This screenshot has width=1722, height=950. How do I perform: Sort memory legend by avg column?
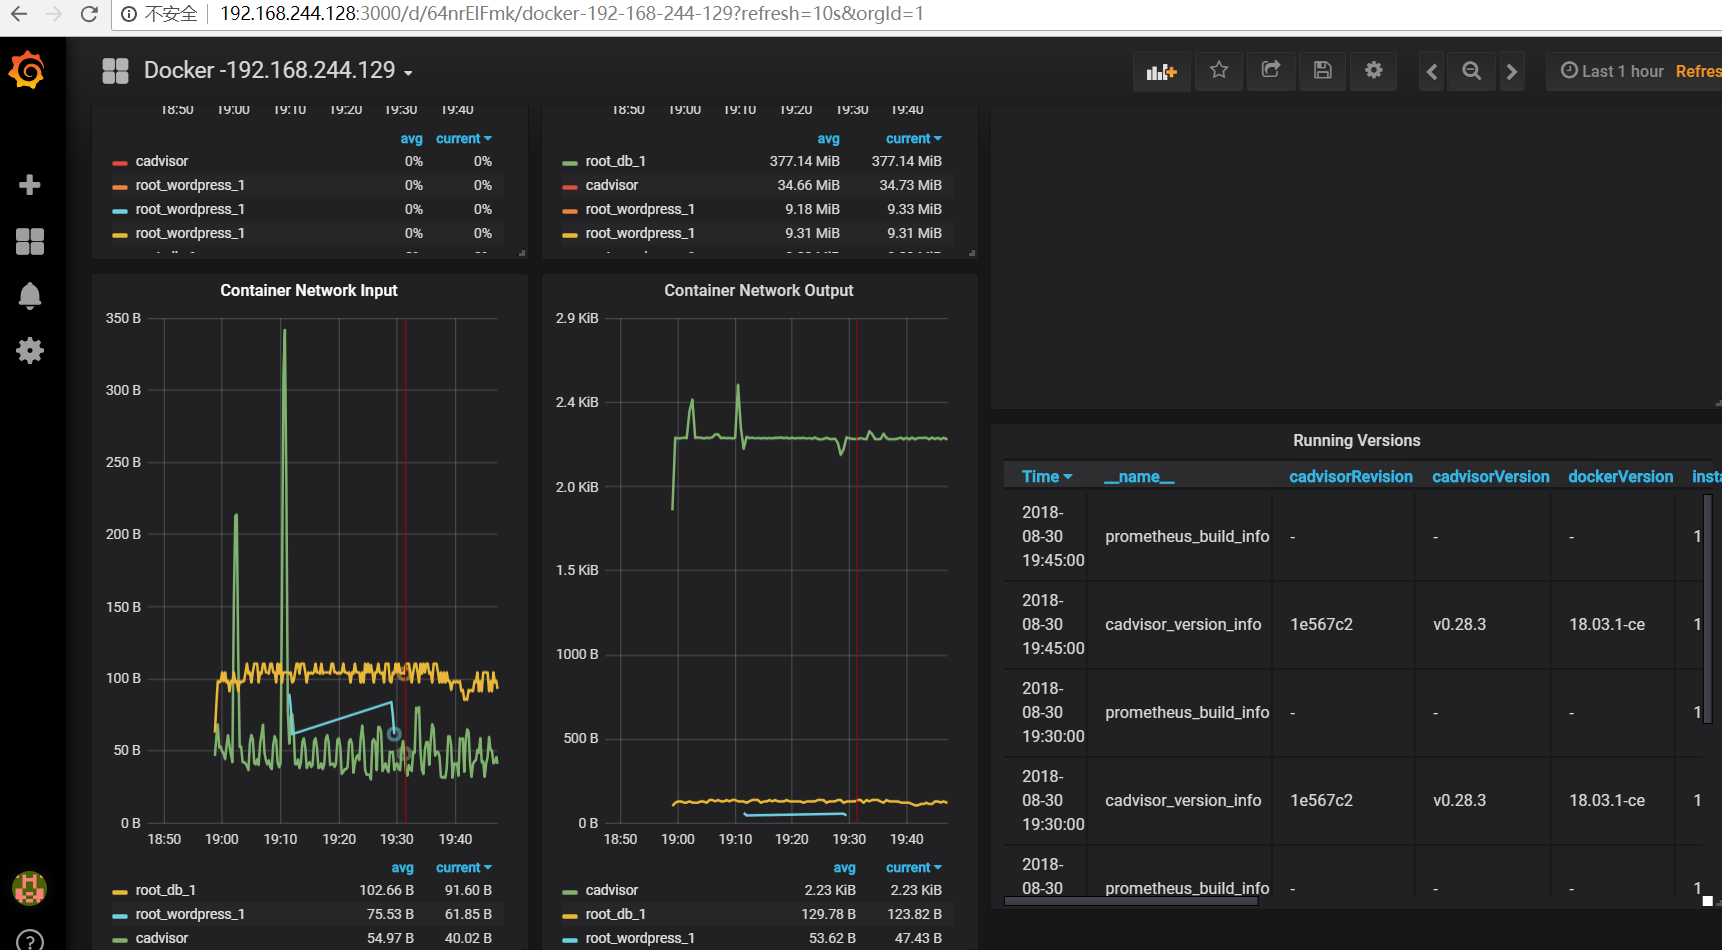[x=828, y=139]
